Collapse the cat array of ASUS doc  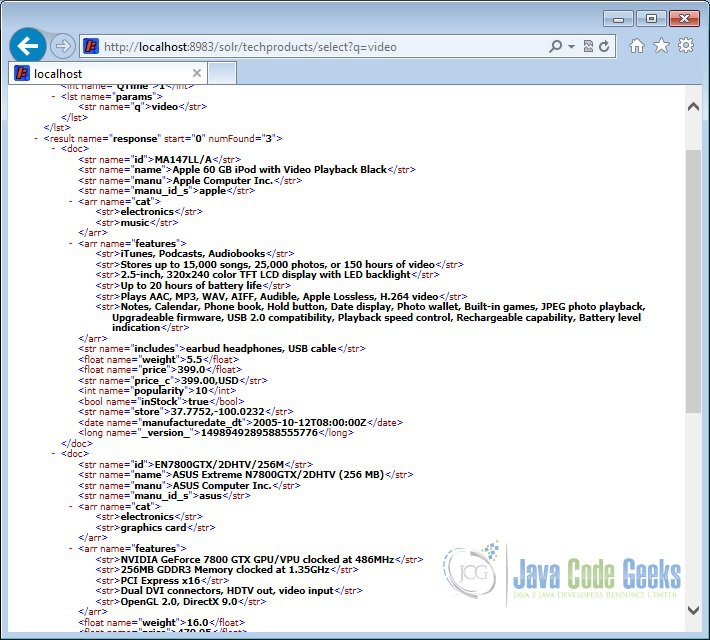pyautogui.click(x=71, y=506)
